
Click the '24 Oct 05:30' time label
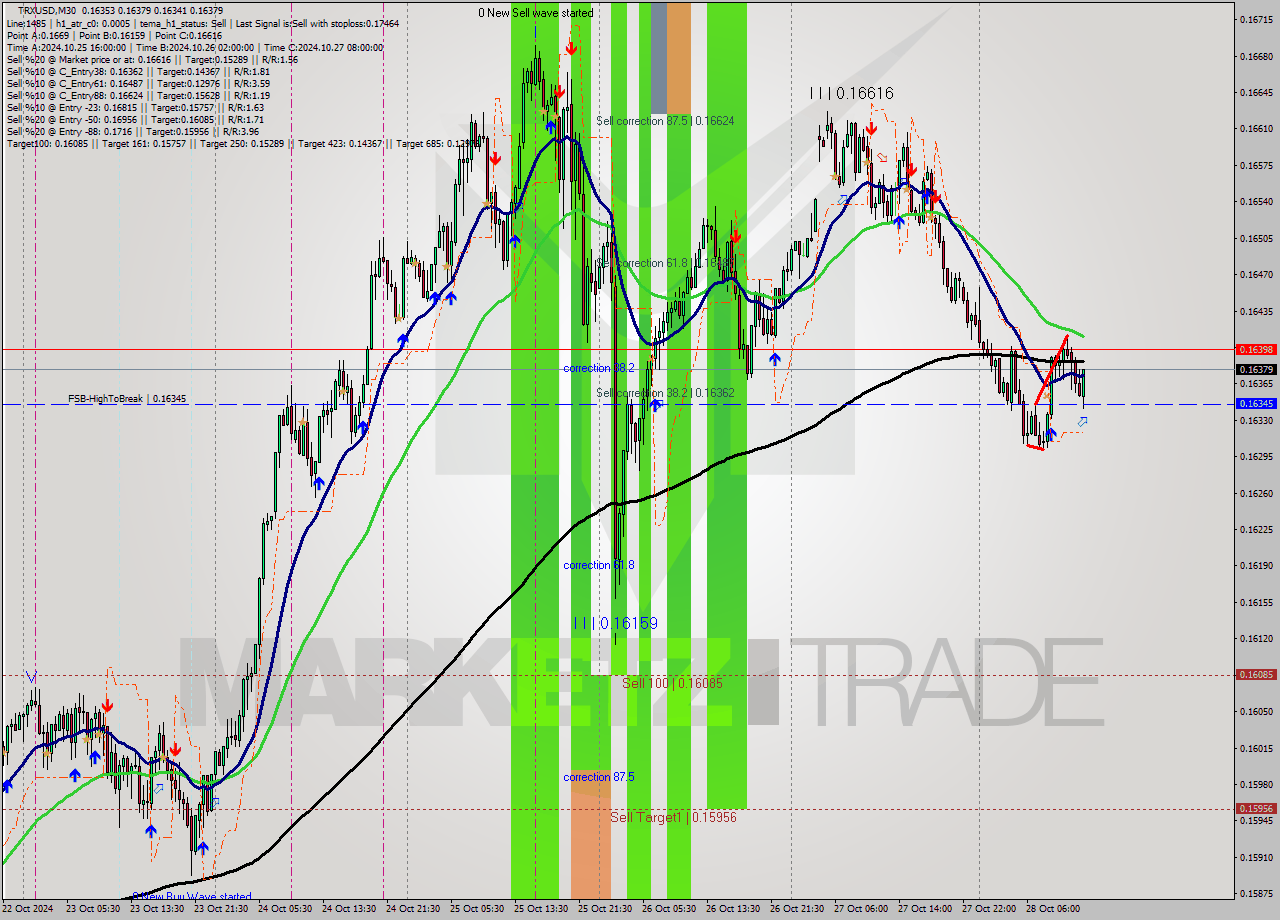click(x=285, y=909)
